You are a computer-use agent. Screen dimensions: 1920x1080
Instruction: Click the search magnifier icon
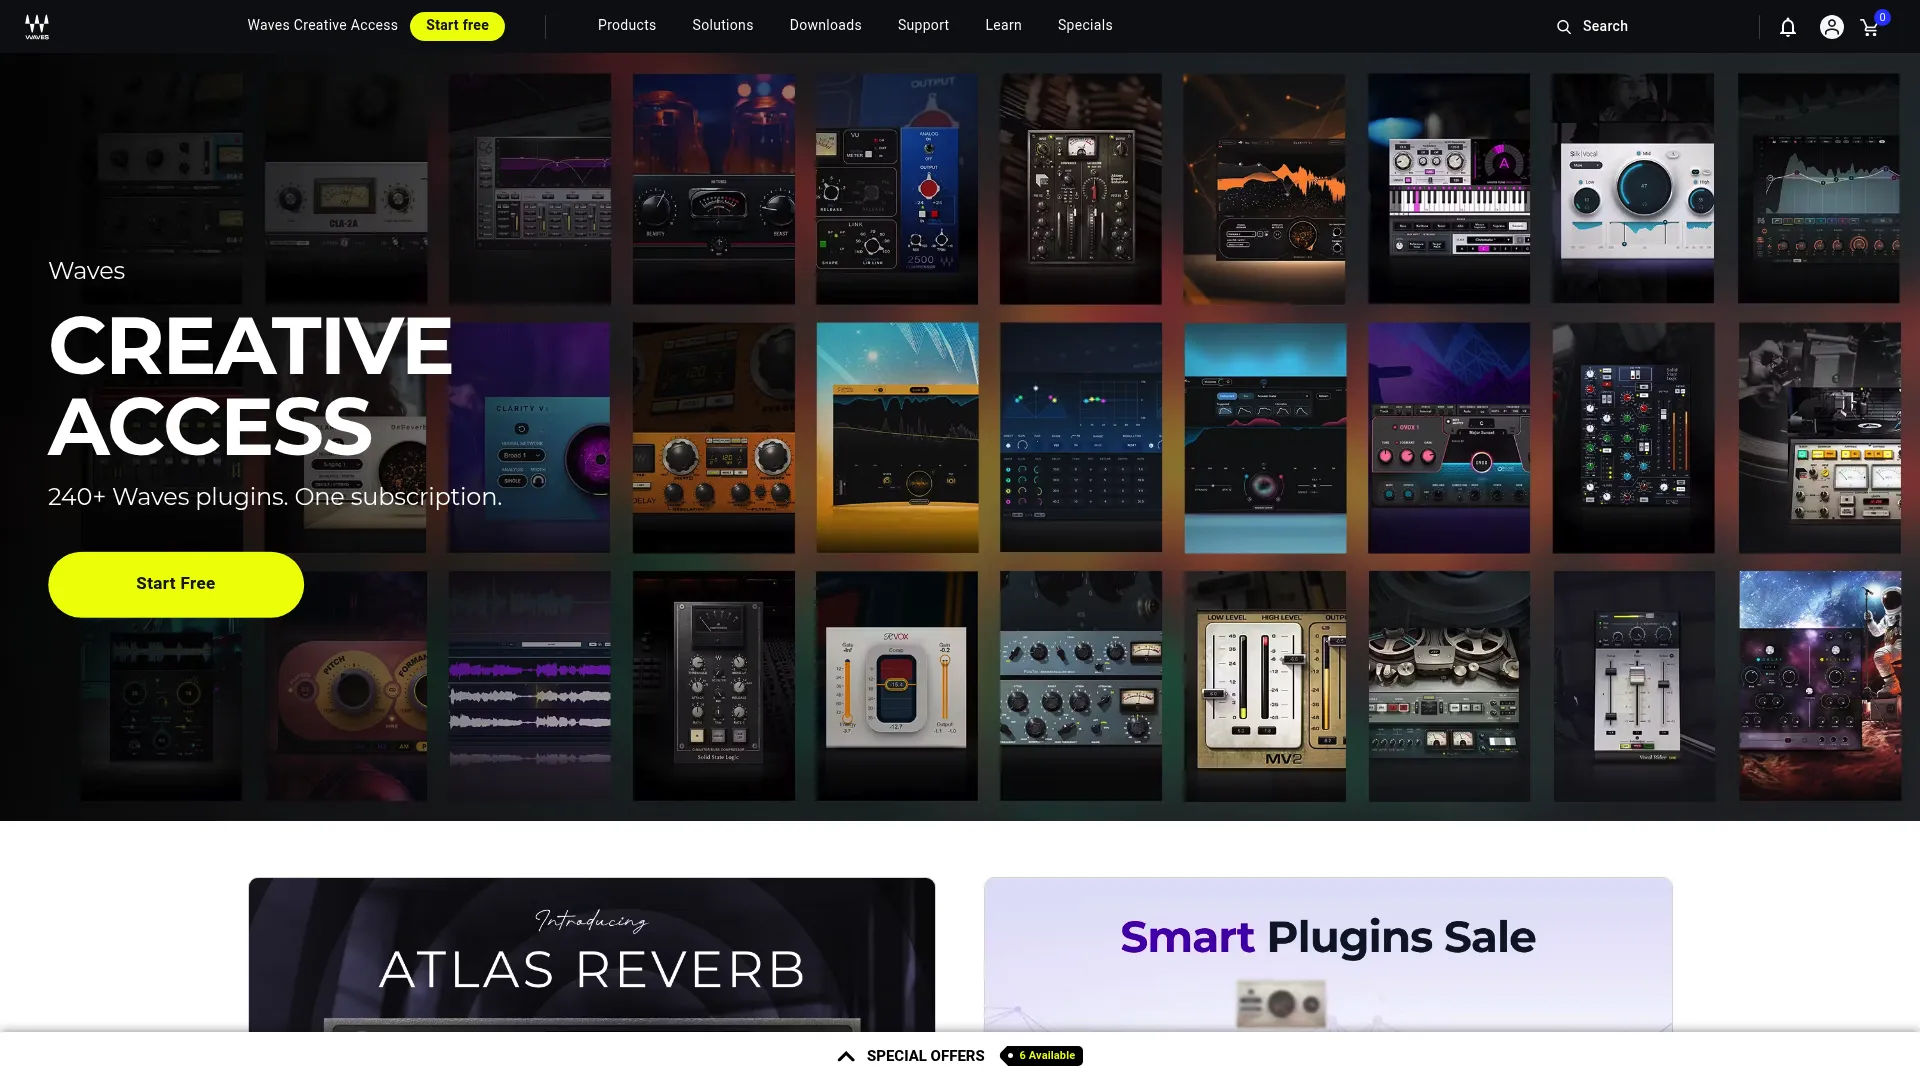pos(1564,27)
